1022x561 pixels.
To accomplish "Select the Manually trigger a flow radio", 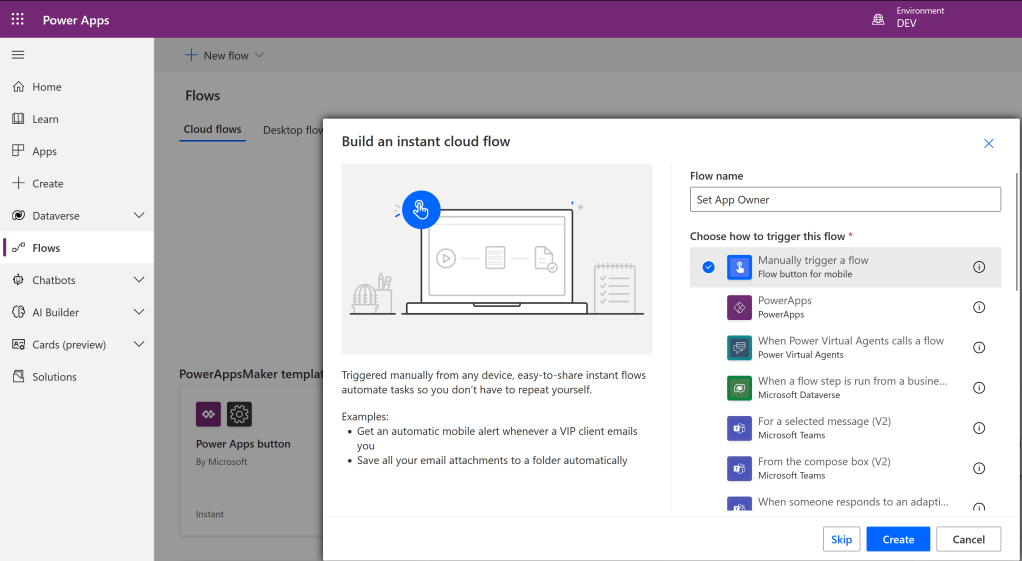I will (708, 267).
